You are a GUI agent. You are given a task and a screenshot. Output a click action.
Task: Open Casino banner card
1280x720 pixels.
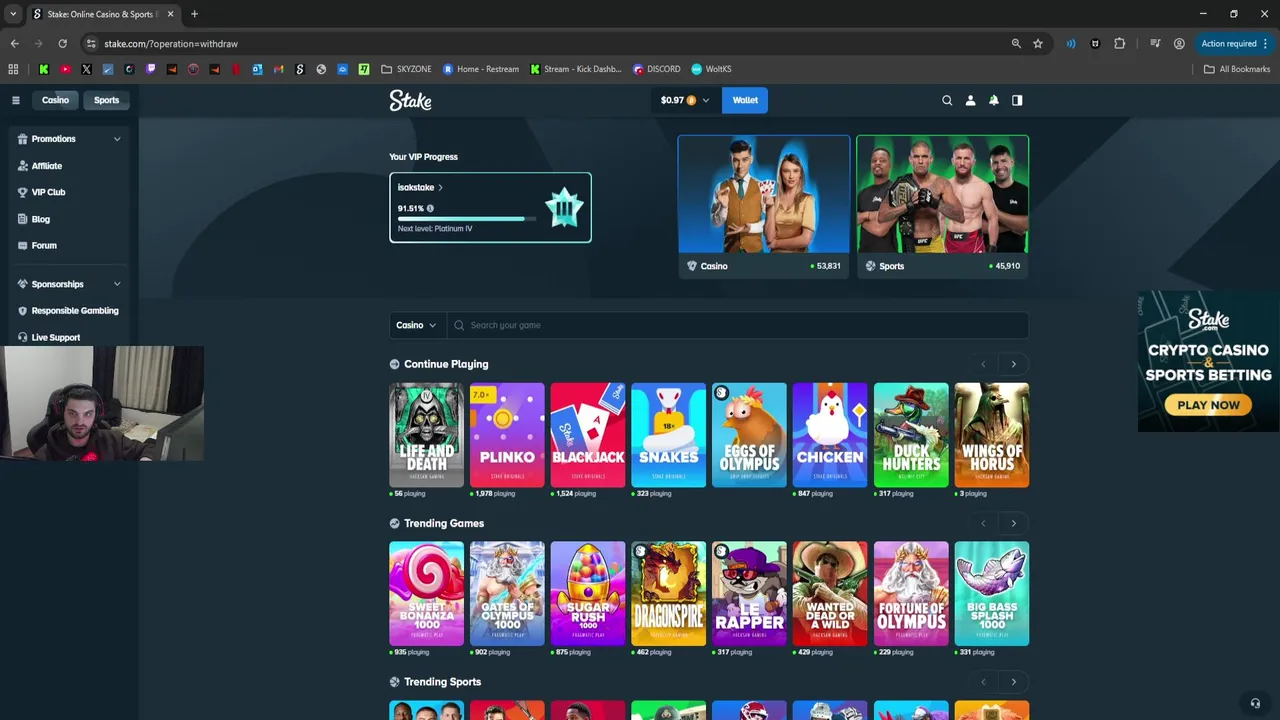point(764,206)
